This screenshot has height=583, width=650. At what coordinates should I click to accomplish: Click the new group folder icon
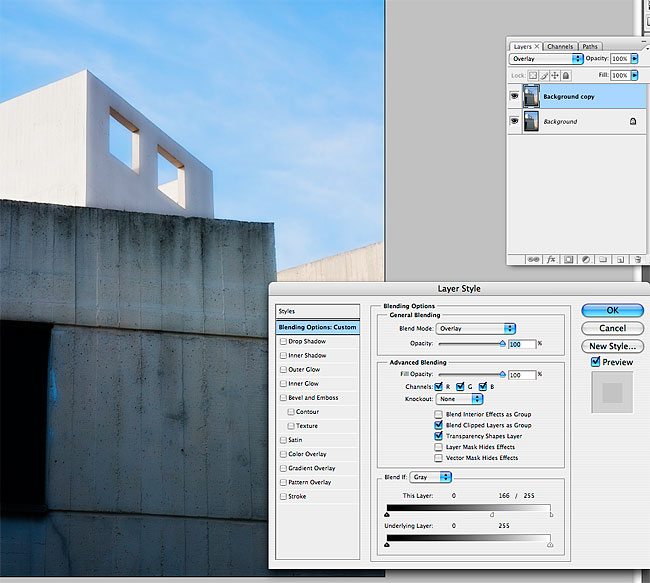coord(602,259)
